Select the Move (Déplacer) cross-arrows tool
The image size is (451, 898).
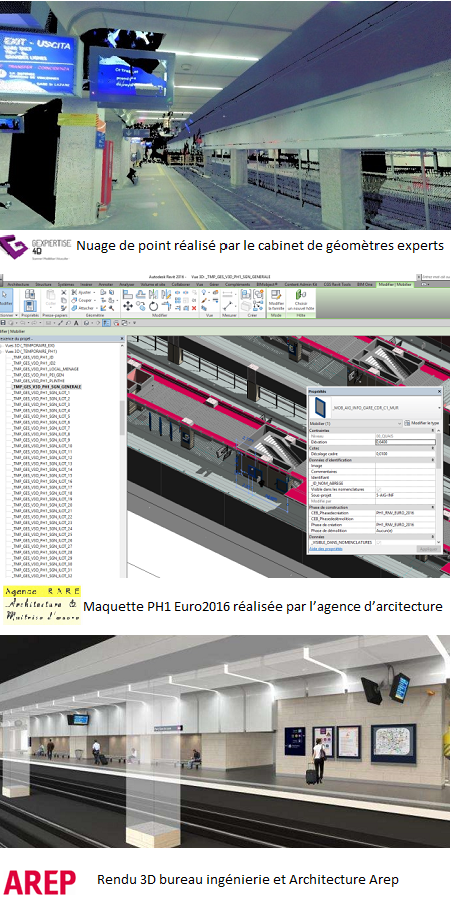pos(127,306)
